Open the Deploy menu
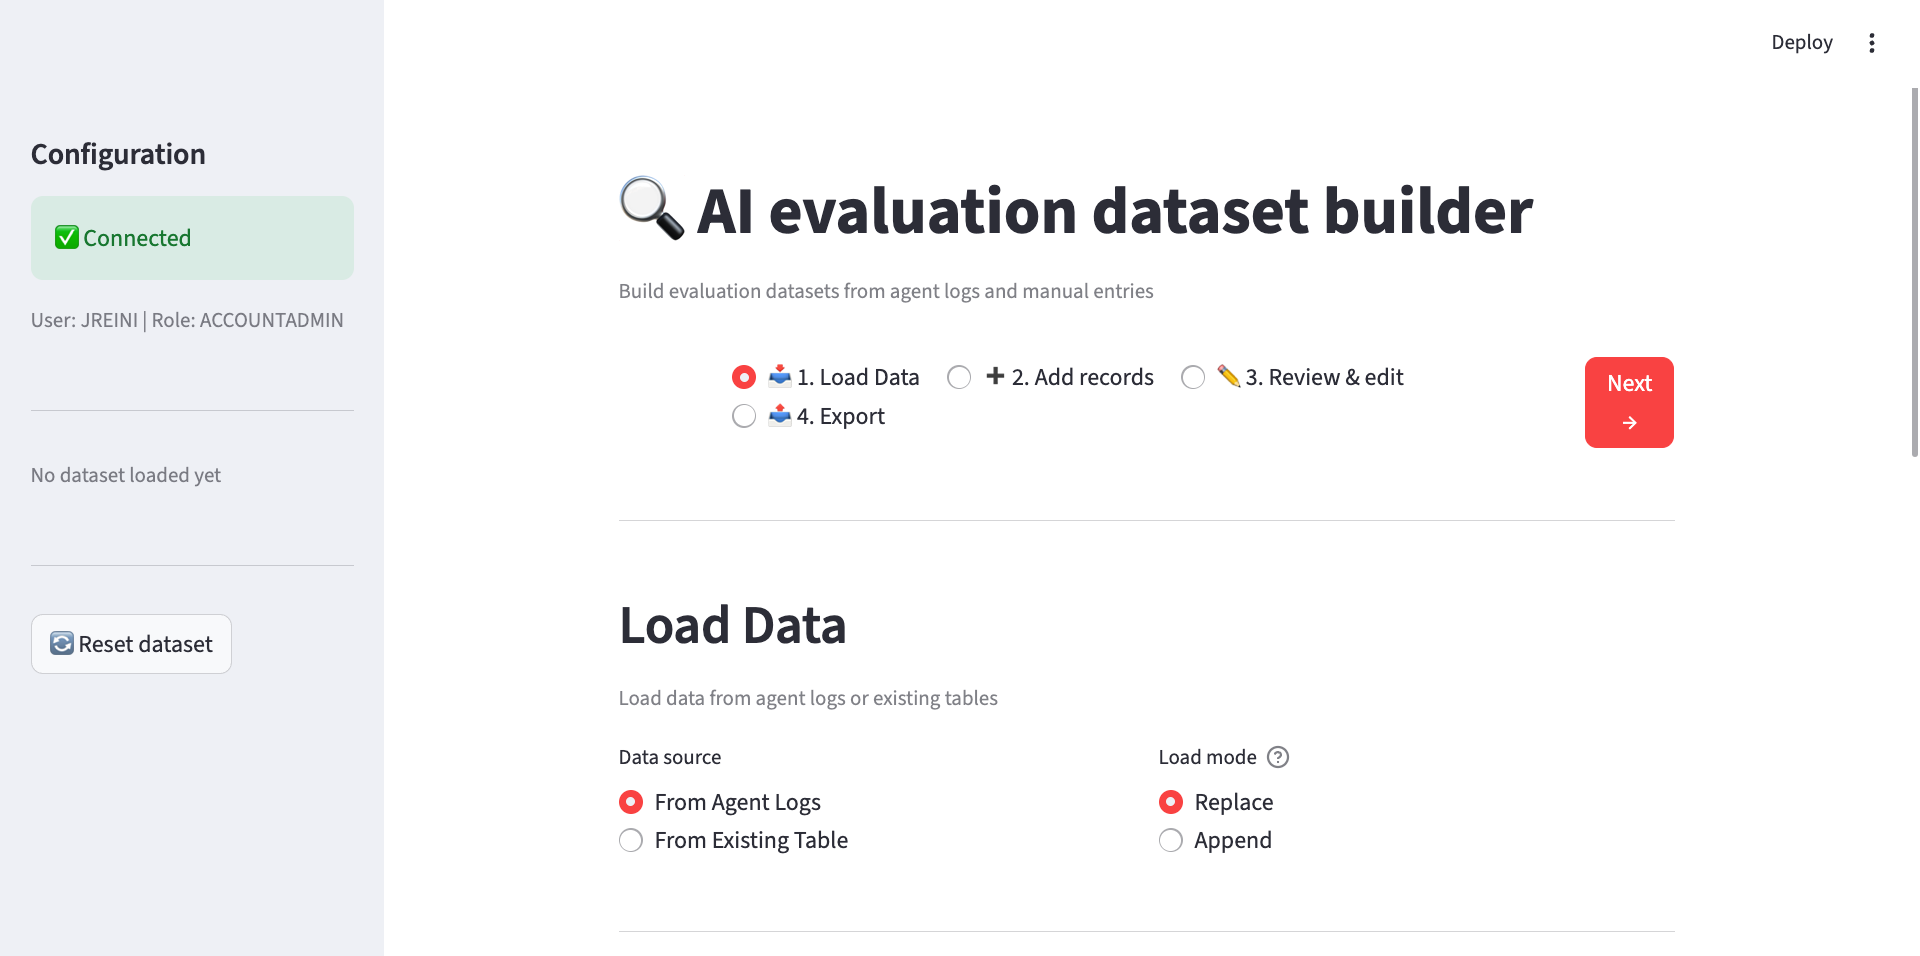Screen dimensions: 1920x956 (1801, 42)
